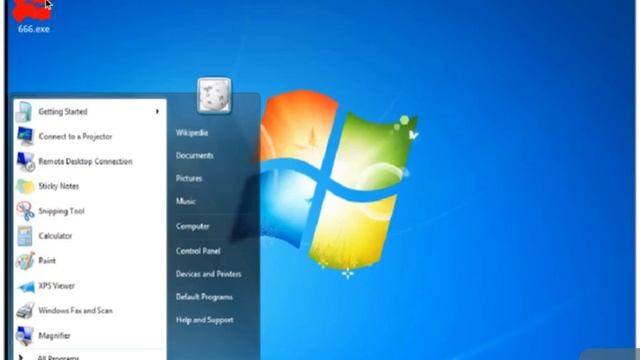This screenshot has height=360, width=640.
Task: Expand the Getting Started submenu arrow
Action: [x=157, y=111]
